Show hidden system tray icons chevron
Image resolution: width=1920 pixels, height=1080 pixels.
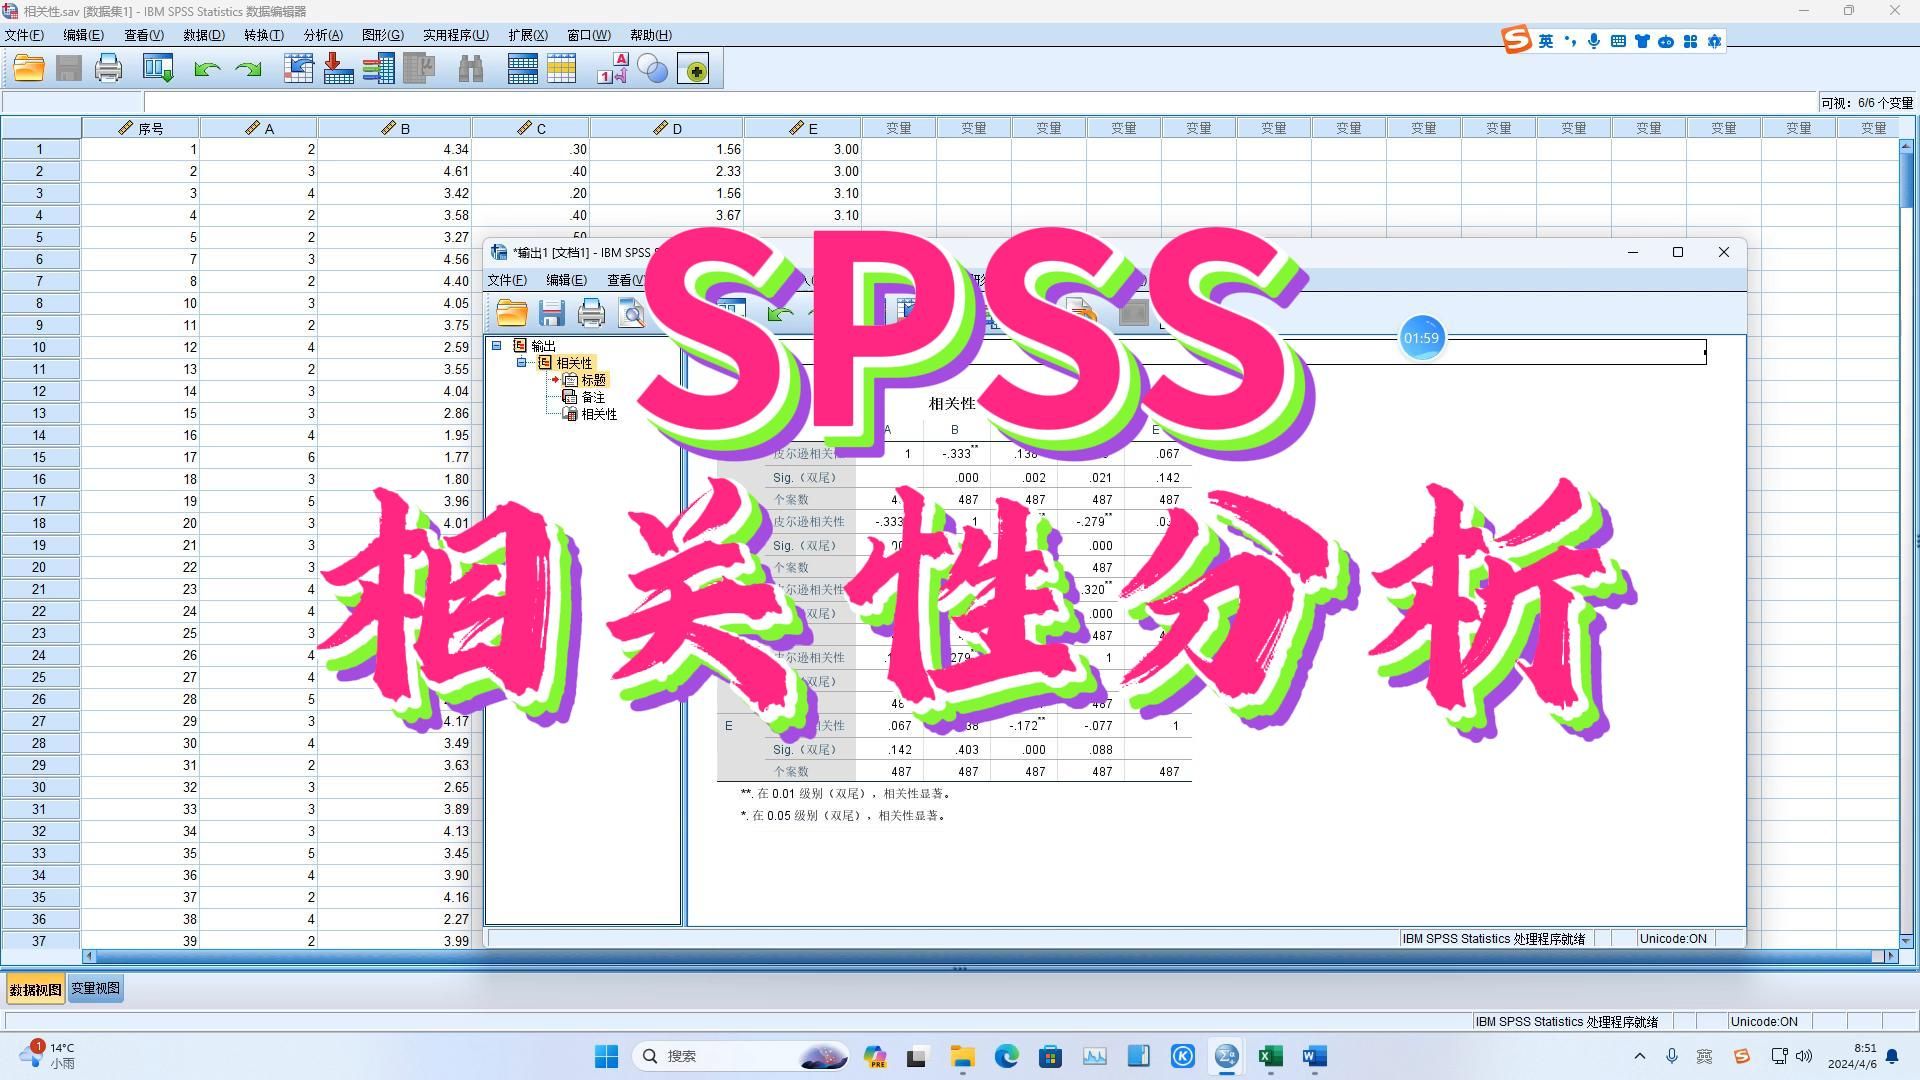click(1640, 1056)
